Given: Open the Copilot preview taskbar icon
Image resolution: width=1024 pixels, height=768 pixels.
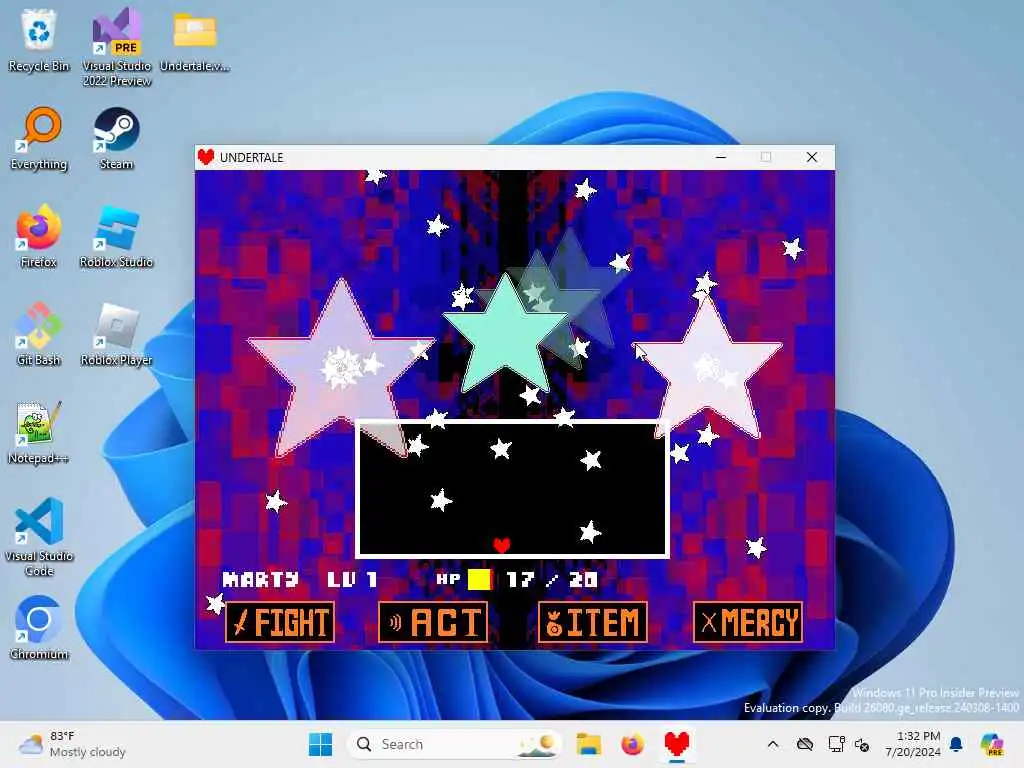Looking at the screenshot, I should click(991, 744).
